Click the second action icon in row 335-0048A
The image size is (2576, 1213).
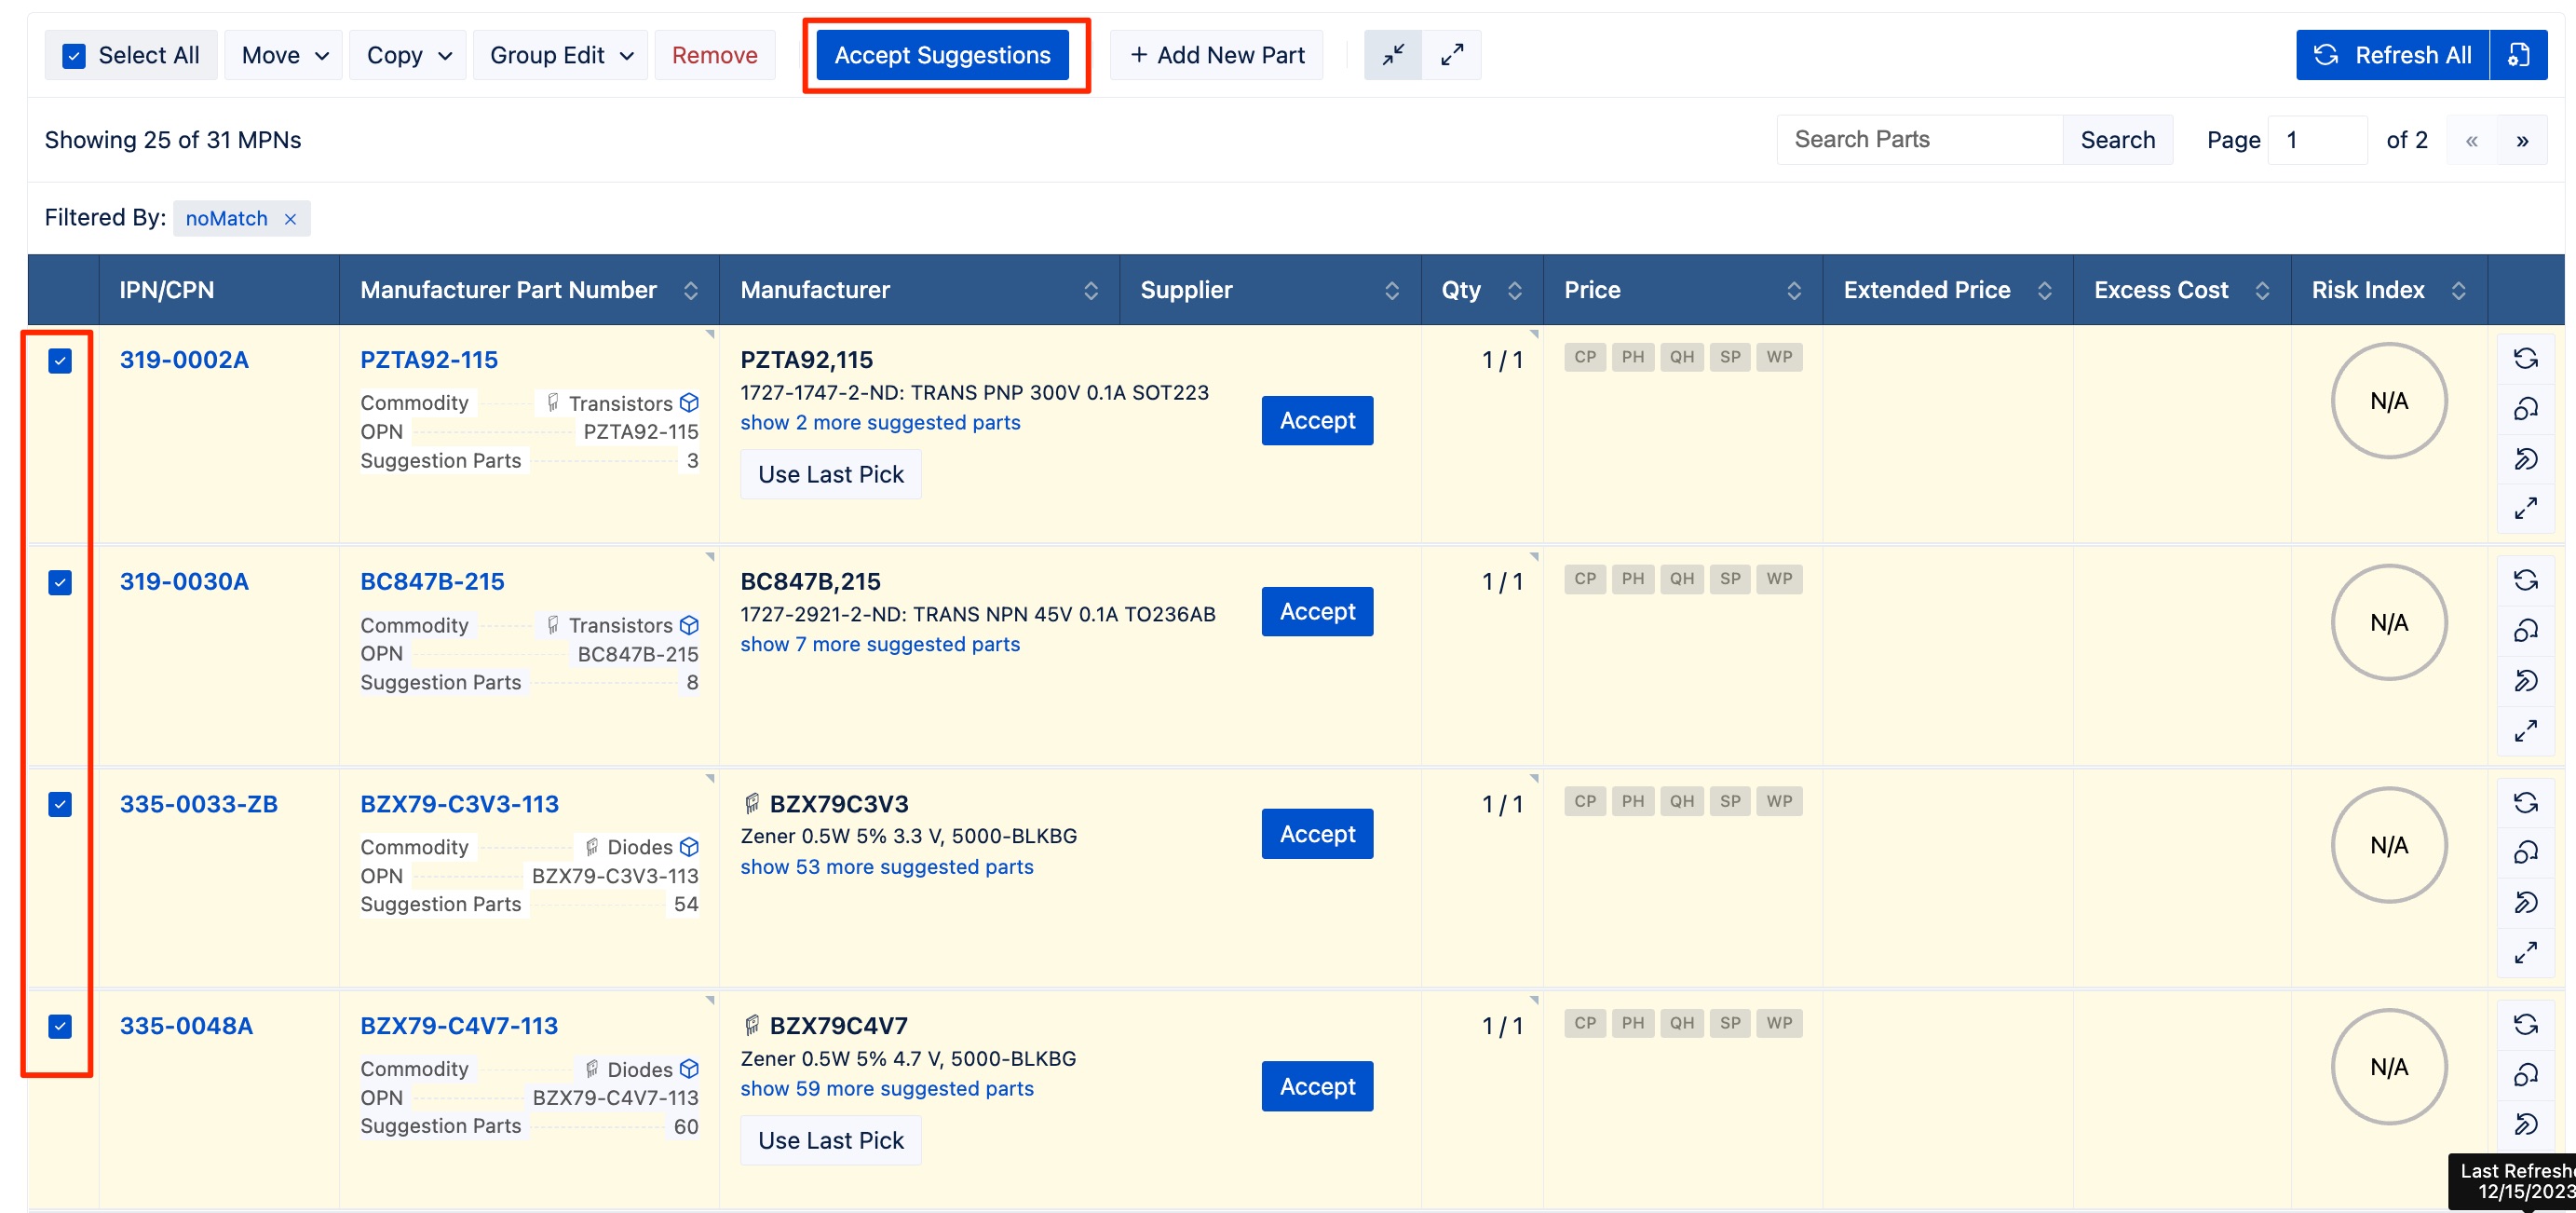(2526, 1074)
